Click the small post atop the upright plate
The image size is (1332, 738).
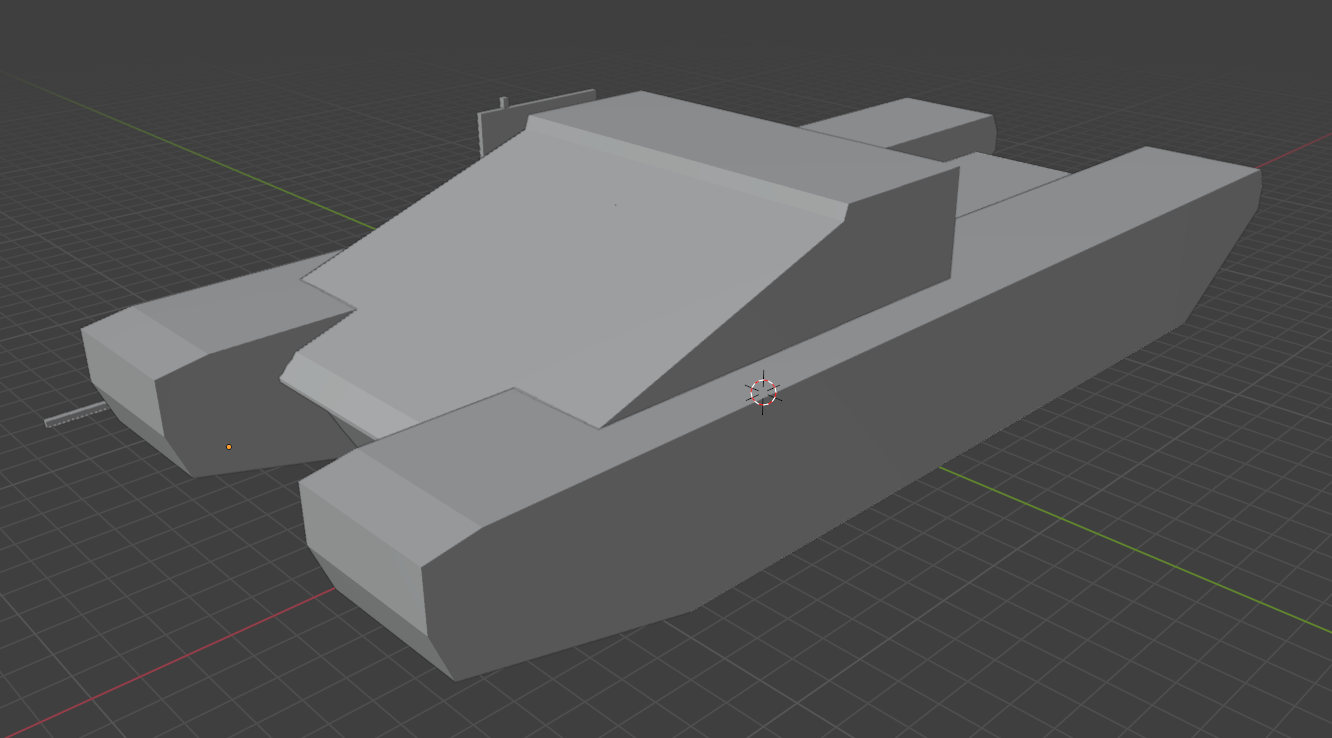tap(504, 103)
